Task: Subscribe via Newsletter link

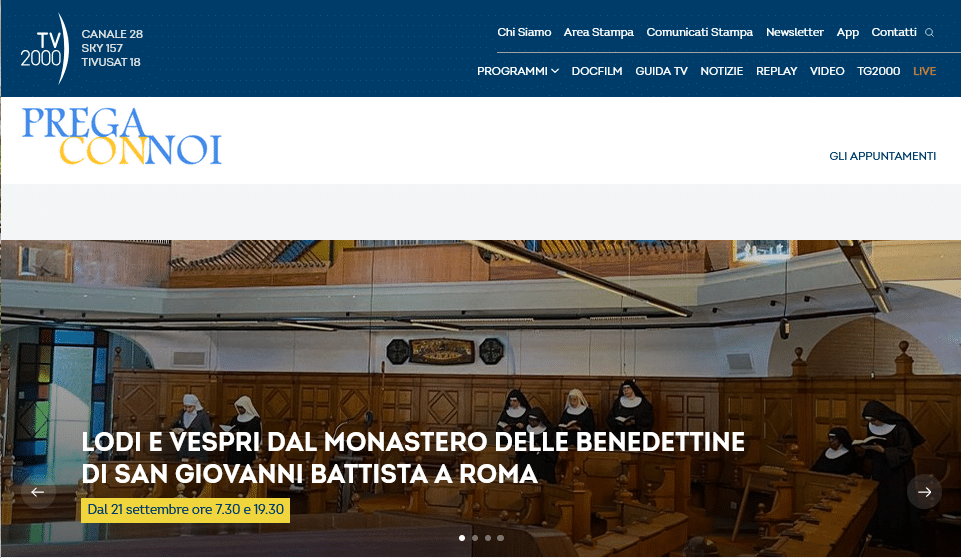Action: (794, 32)
